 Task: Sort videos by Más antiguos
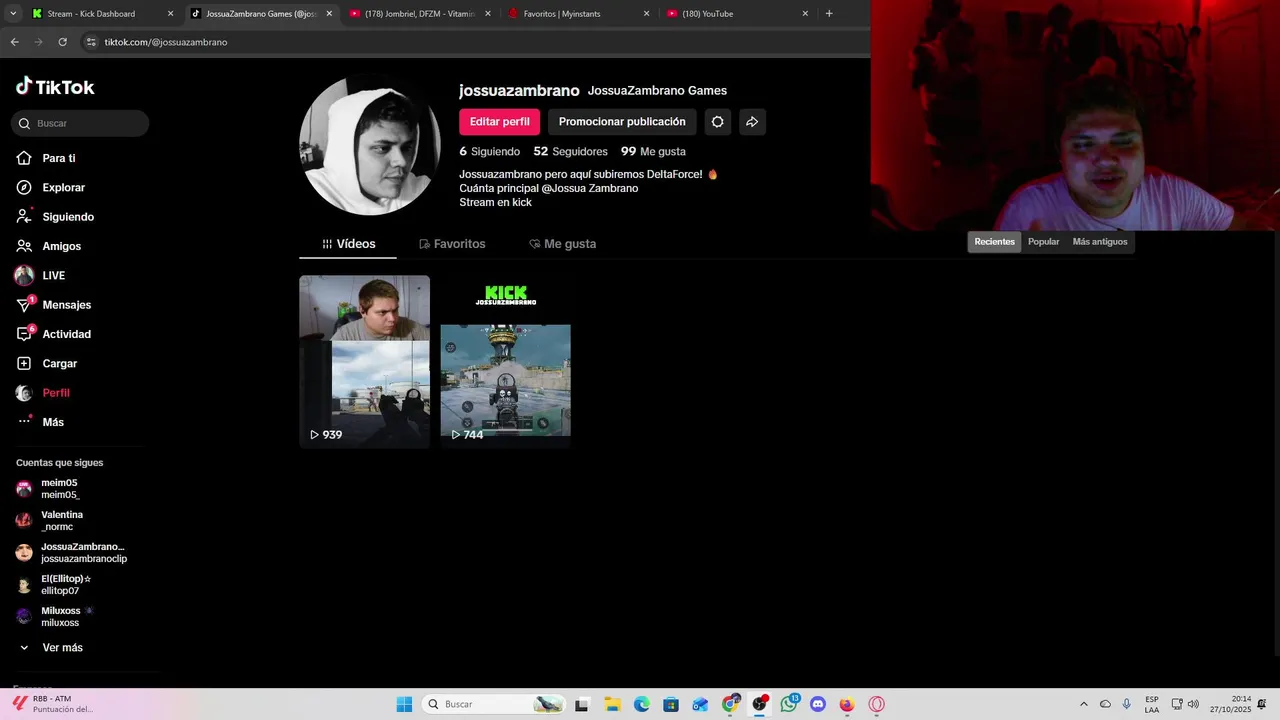pos(1099,242)
